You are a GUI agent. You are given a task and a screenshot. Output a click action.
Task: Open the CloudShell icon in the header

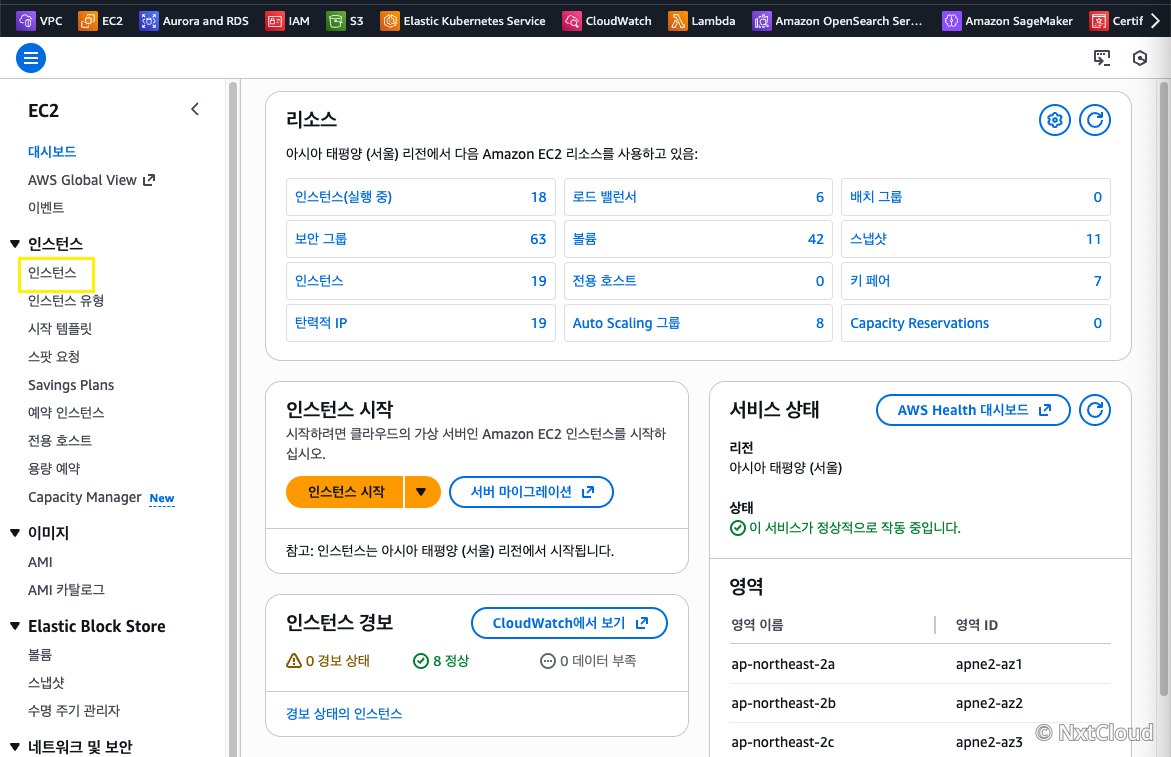(x=1102, y=58)
